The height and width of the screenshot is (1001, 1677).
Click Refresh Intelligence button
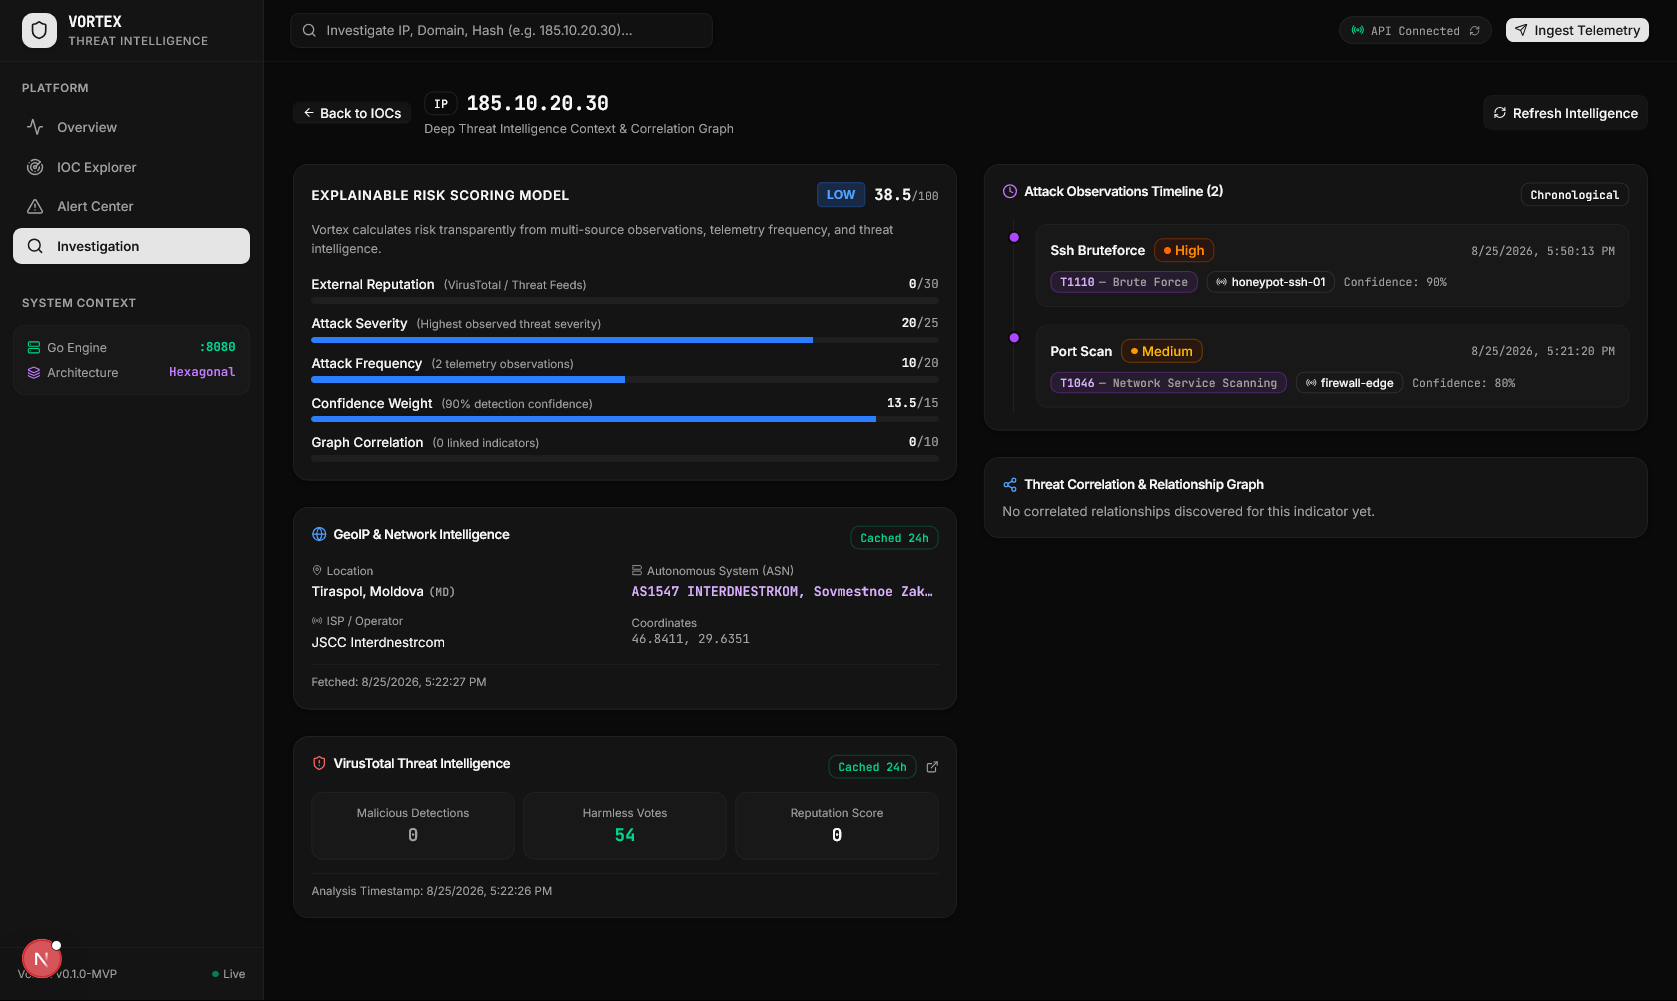[1565, 113]
